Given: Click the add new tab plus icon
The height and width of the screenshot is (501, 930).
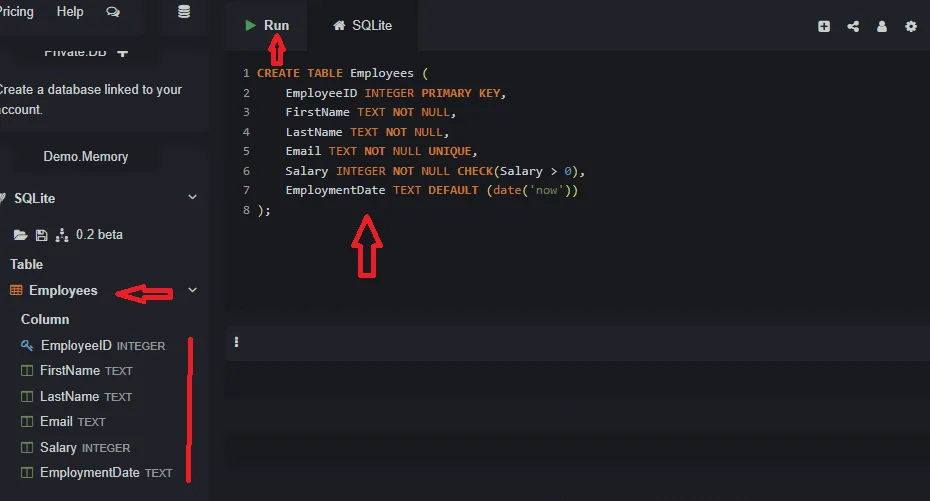Looking at the screenshot, I should 824,27.
